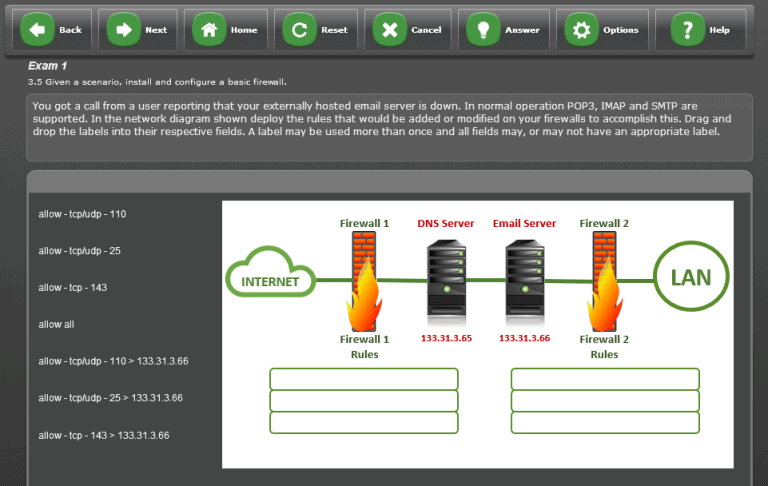Click the LAN circle in diagram

691,276
